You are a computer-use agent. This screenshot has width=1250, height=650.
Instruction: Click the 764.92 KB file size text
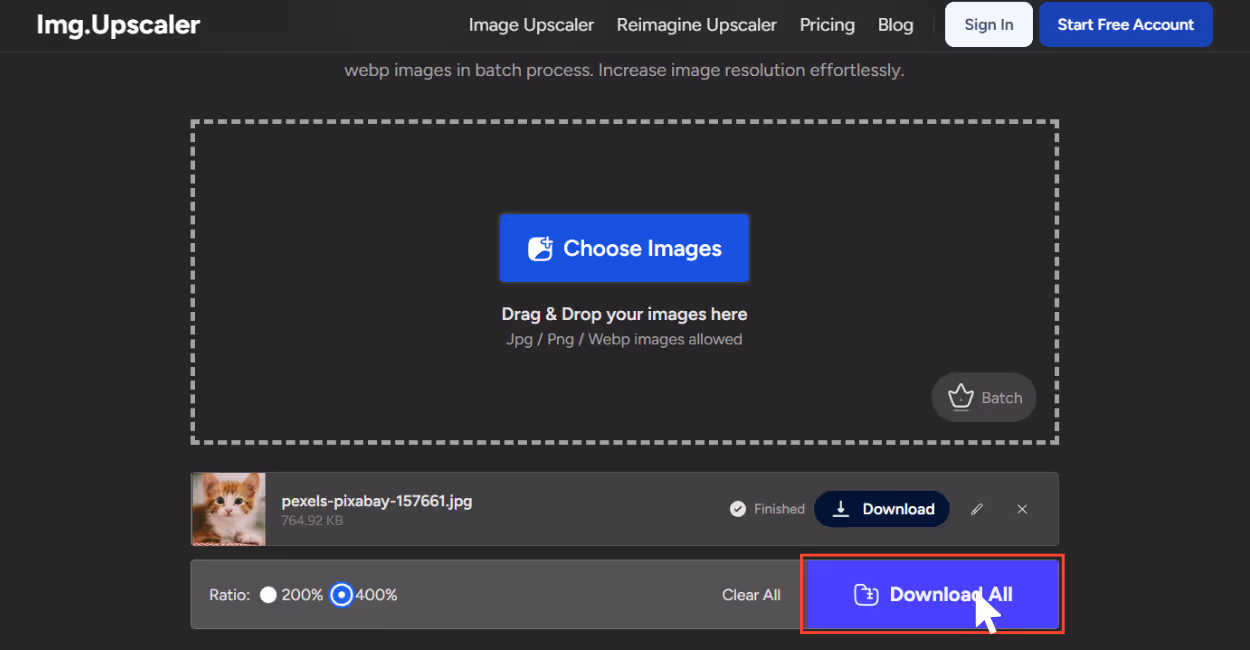tap(312, 521)
